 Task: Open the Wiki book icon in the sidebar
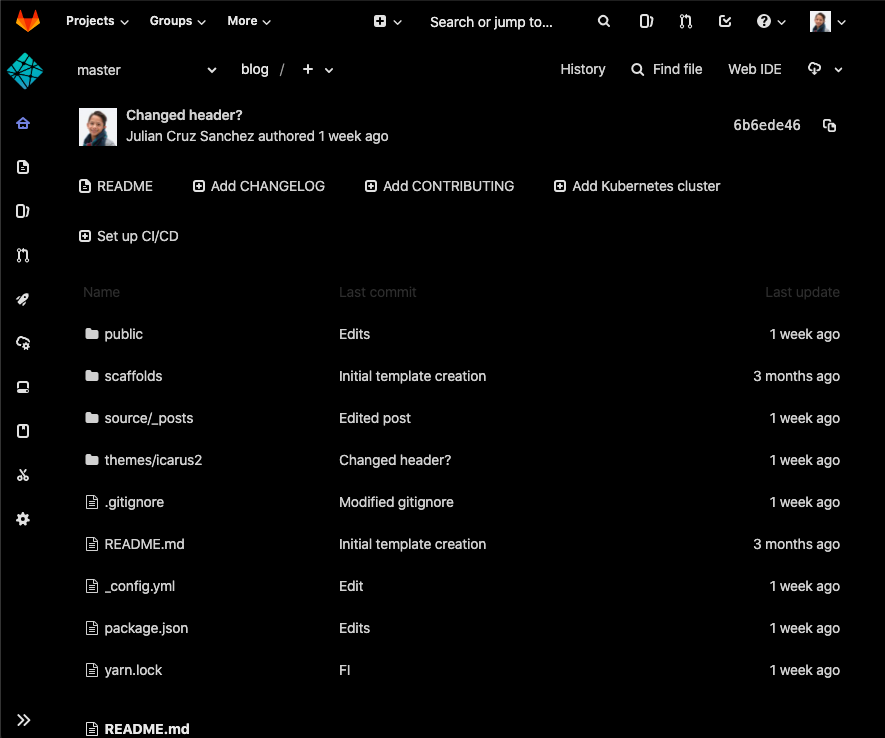pos(23,431)
